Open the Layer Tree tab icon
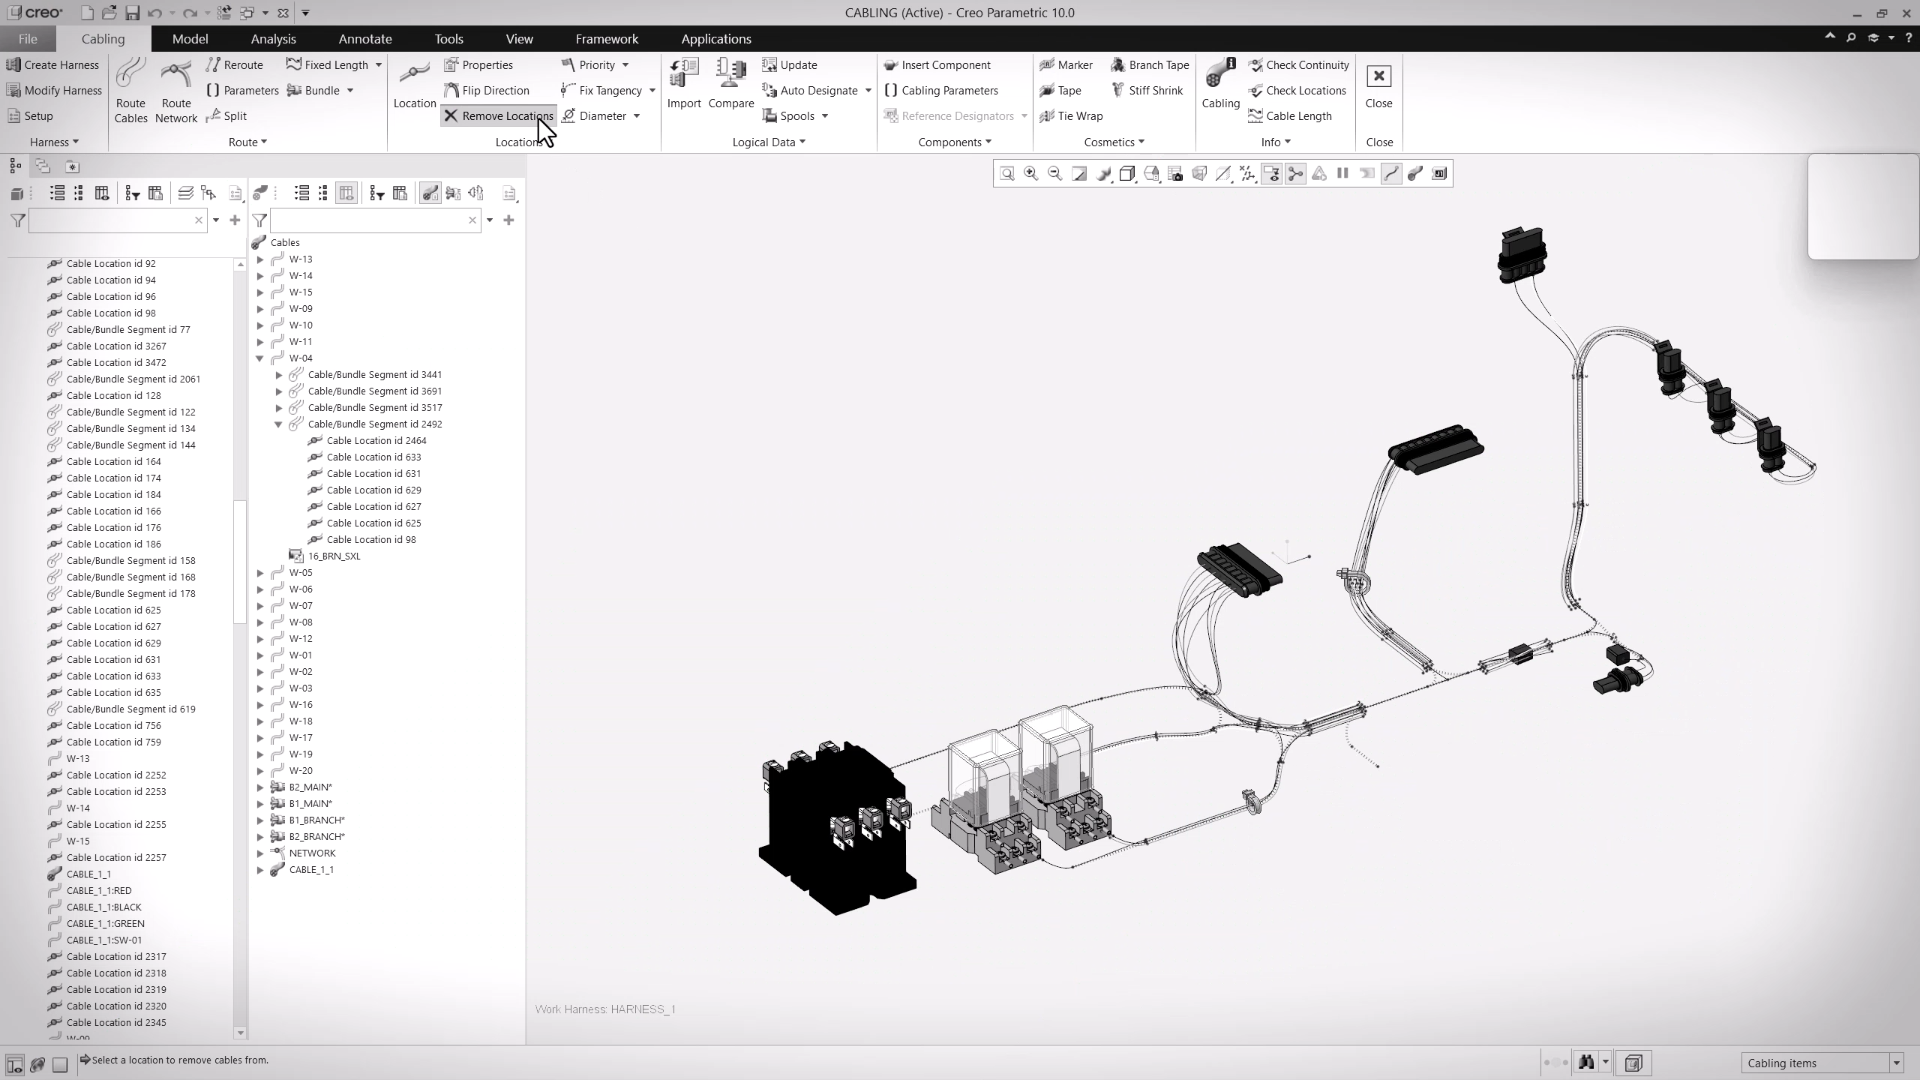The height and width of the screenshot is (1080, 1920). (x=43, y=167)
